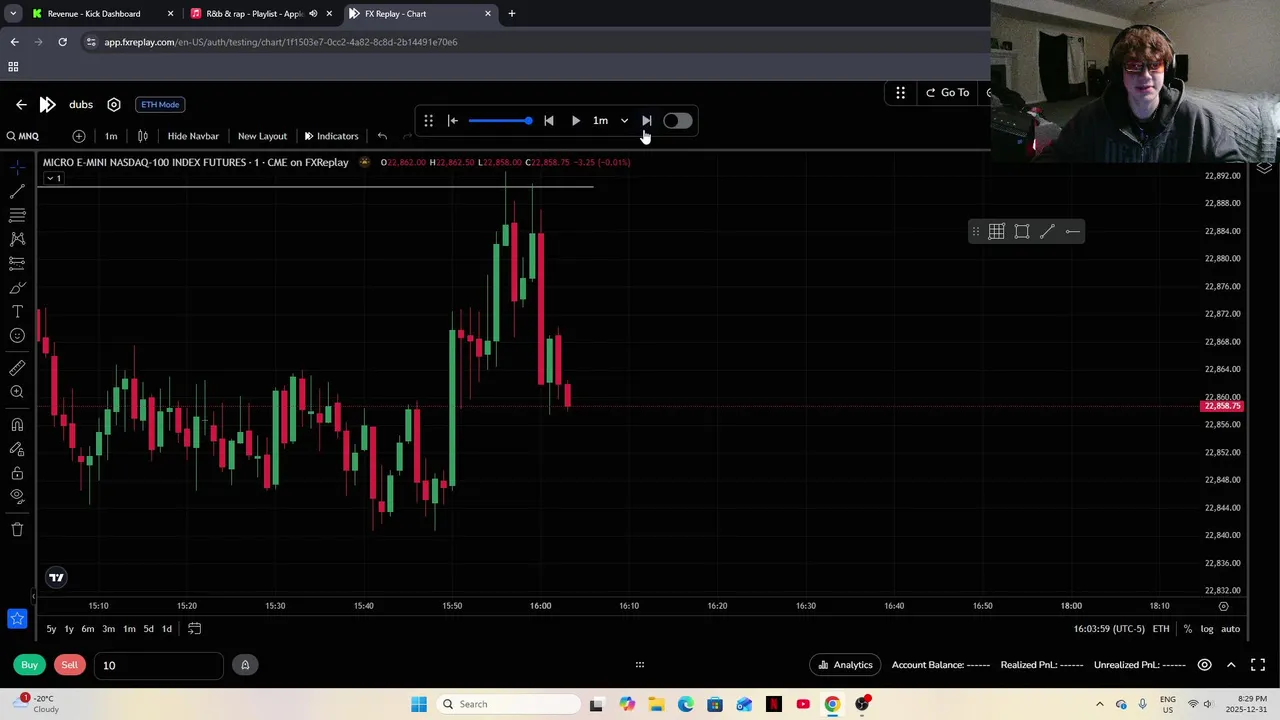Undo the last chart action
The height and width of the screenshot is (720, 1280).
382,136
